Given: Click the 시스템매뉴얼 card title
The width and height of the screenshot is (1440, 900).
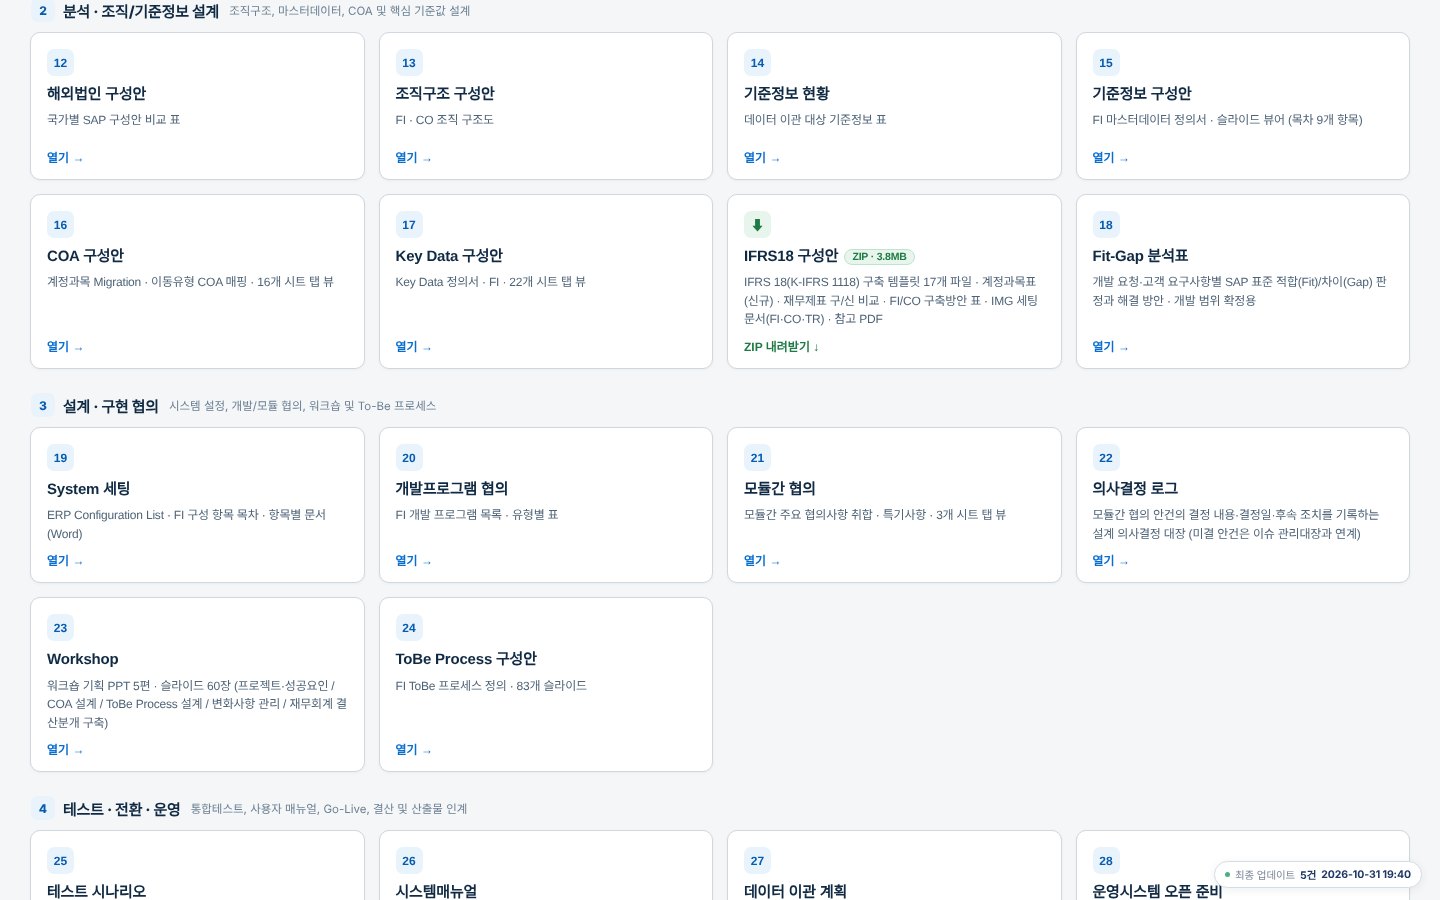Looking at the screenshot, I should (x=436, y=891).
